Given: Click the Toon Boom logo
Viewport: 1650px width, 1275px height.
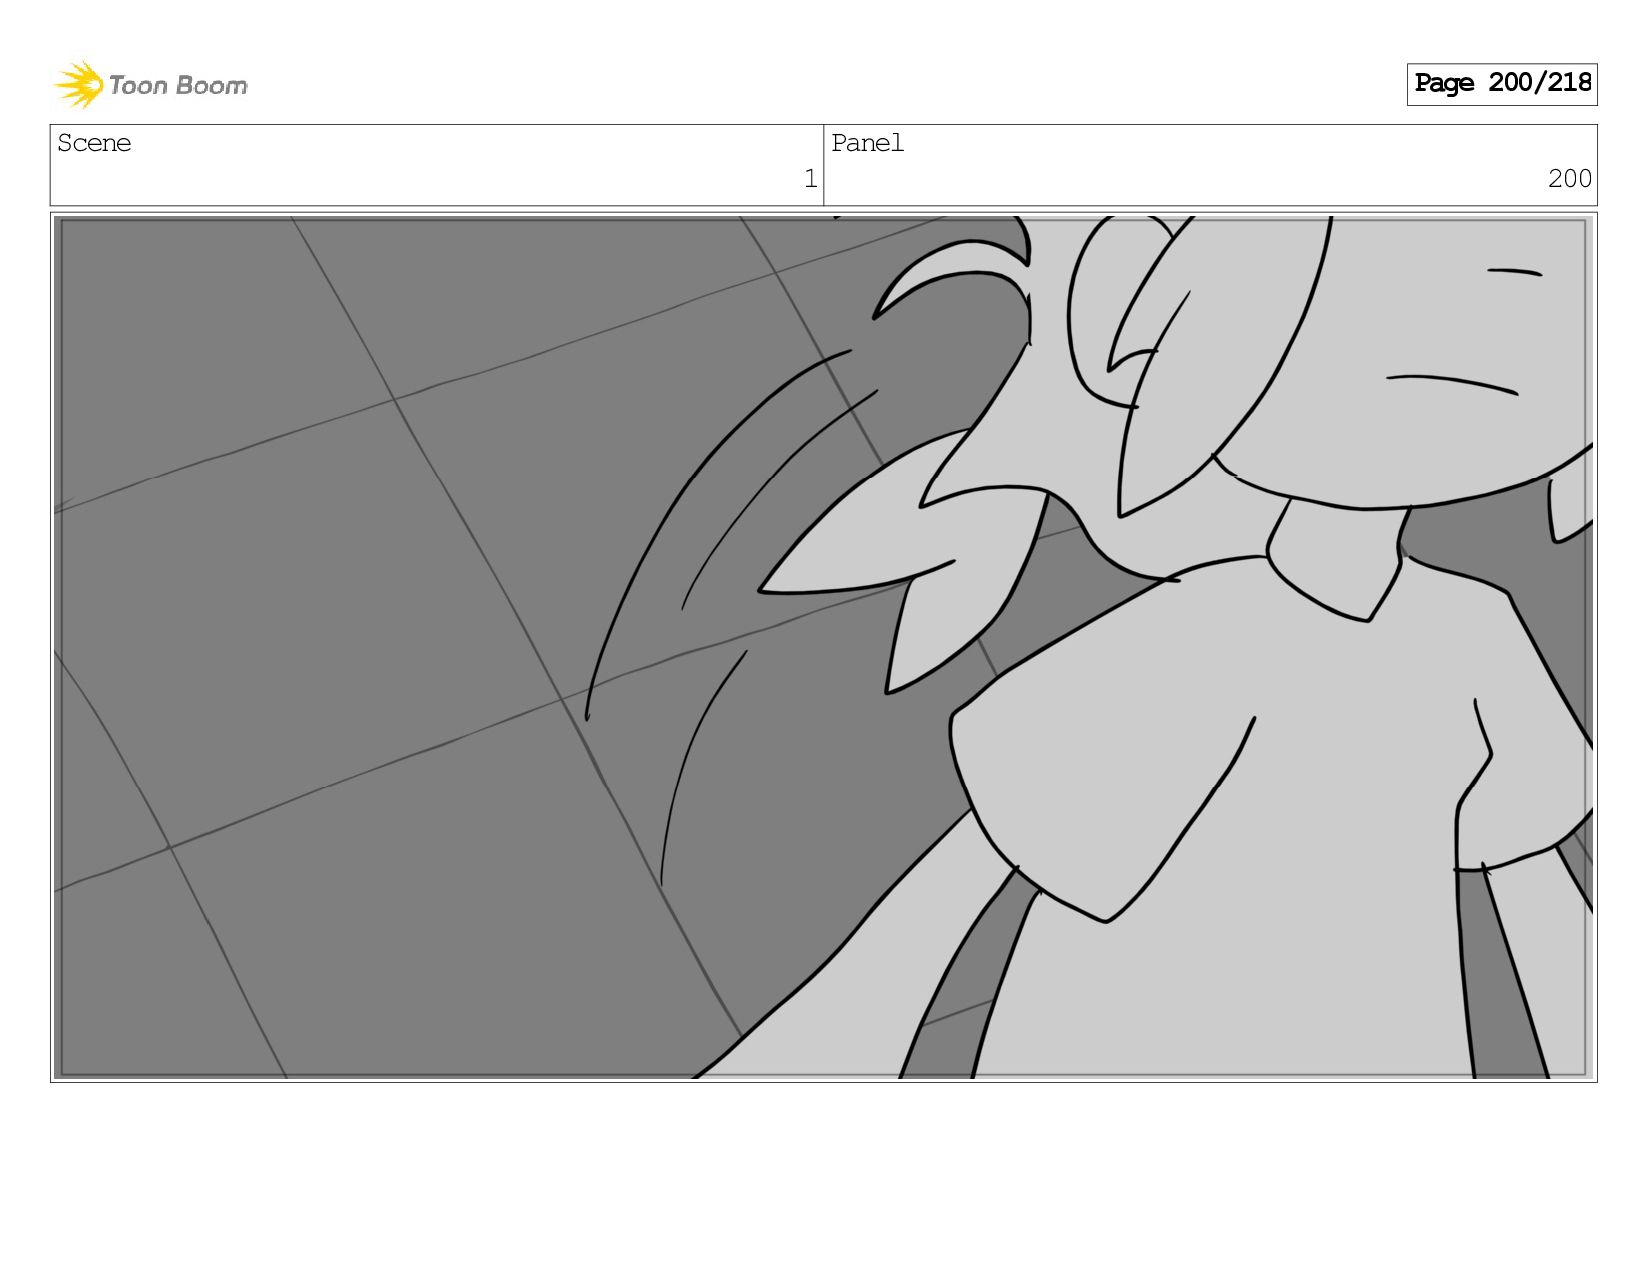Looking at the screenshot, I should click(x=150, y=85).
